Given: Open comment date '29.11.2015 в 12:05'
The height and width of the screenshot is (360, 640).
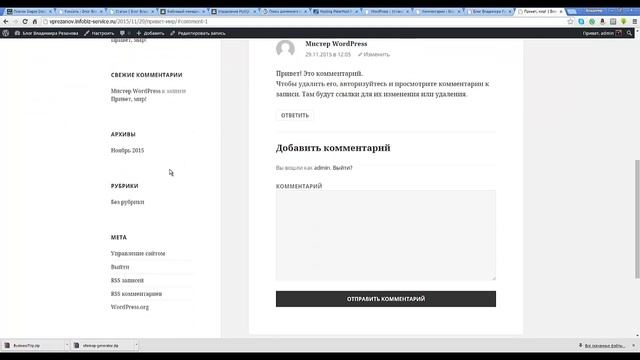Looking at the screenshot, I should pyautogui.click(x=328, y=54).
